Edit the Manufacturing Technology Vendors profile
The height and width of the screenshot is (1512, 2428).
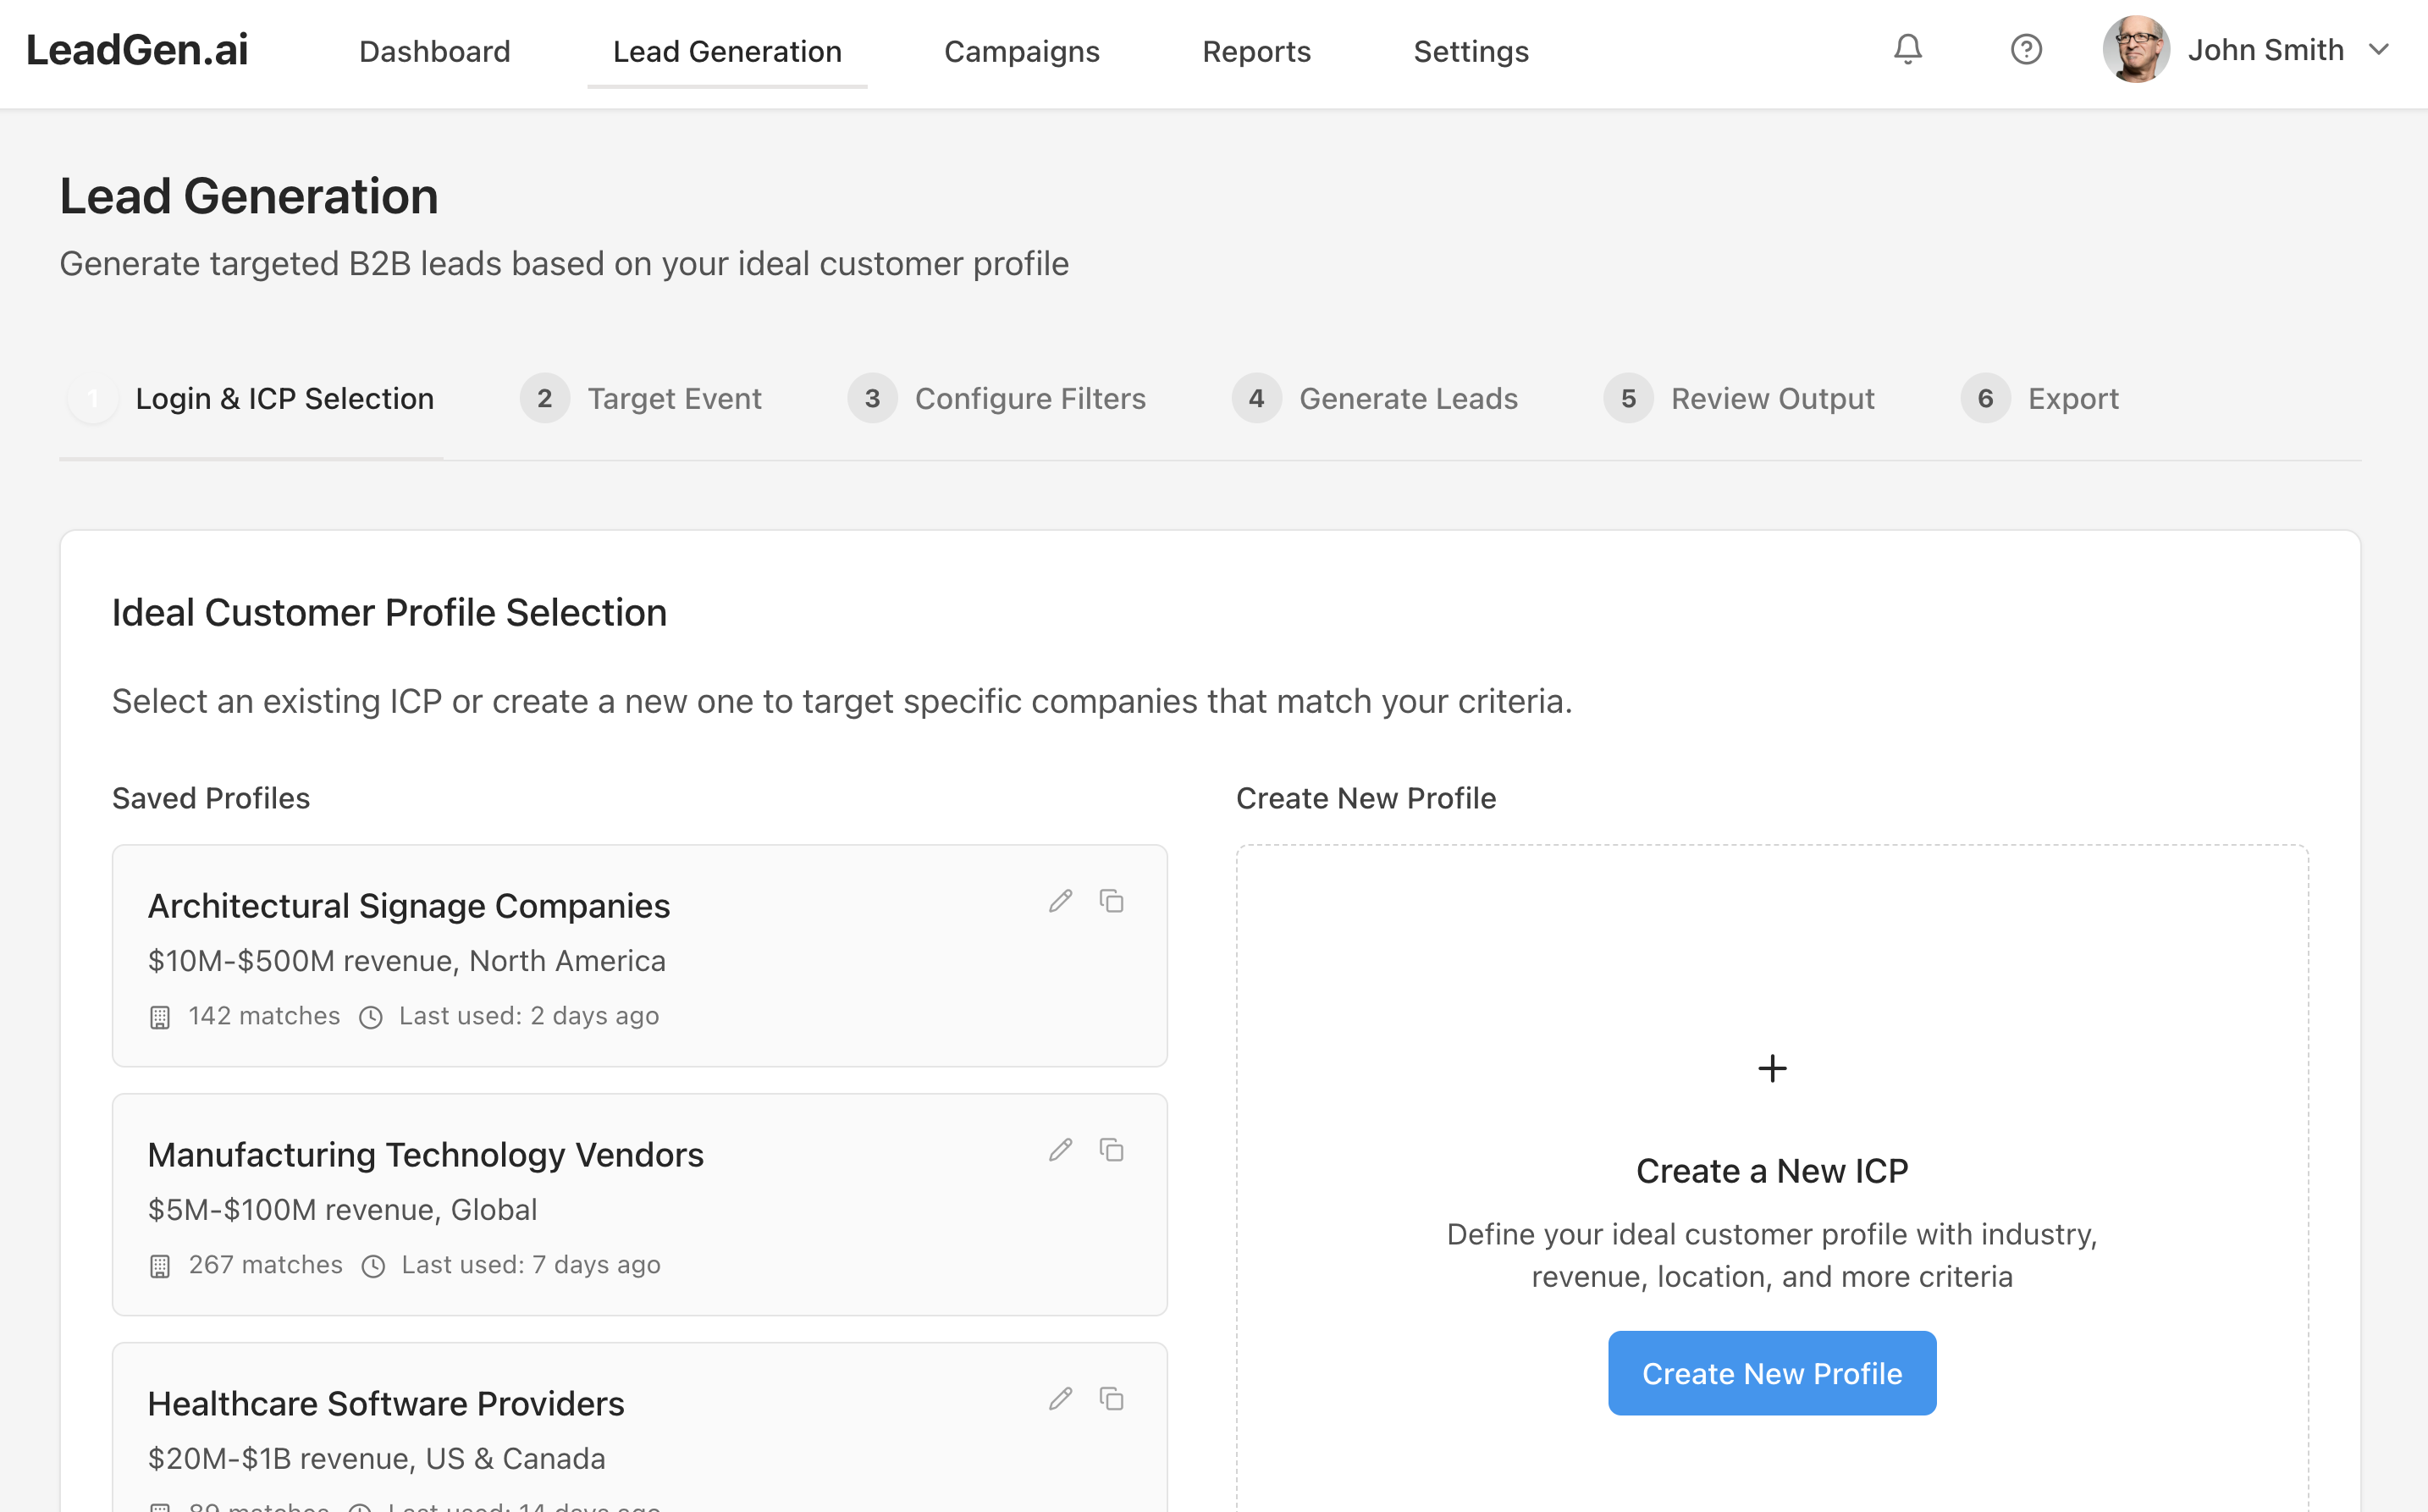point(1059,1150)
